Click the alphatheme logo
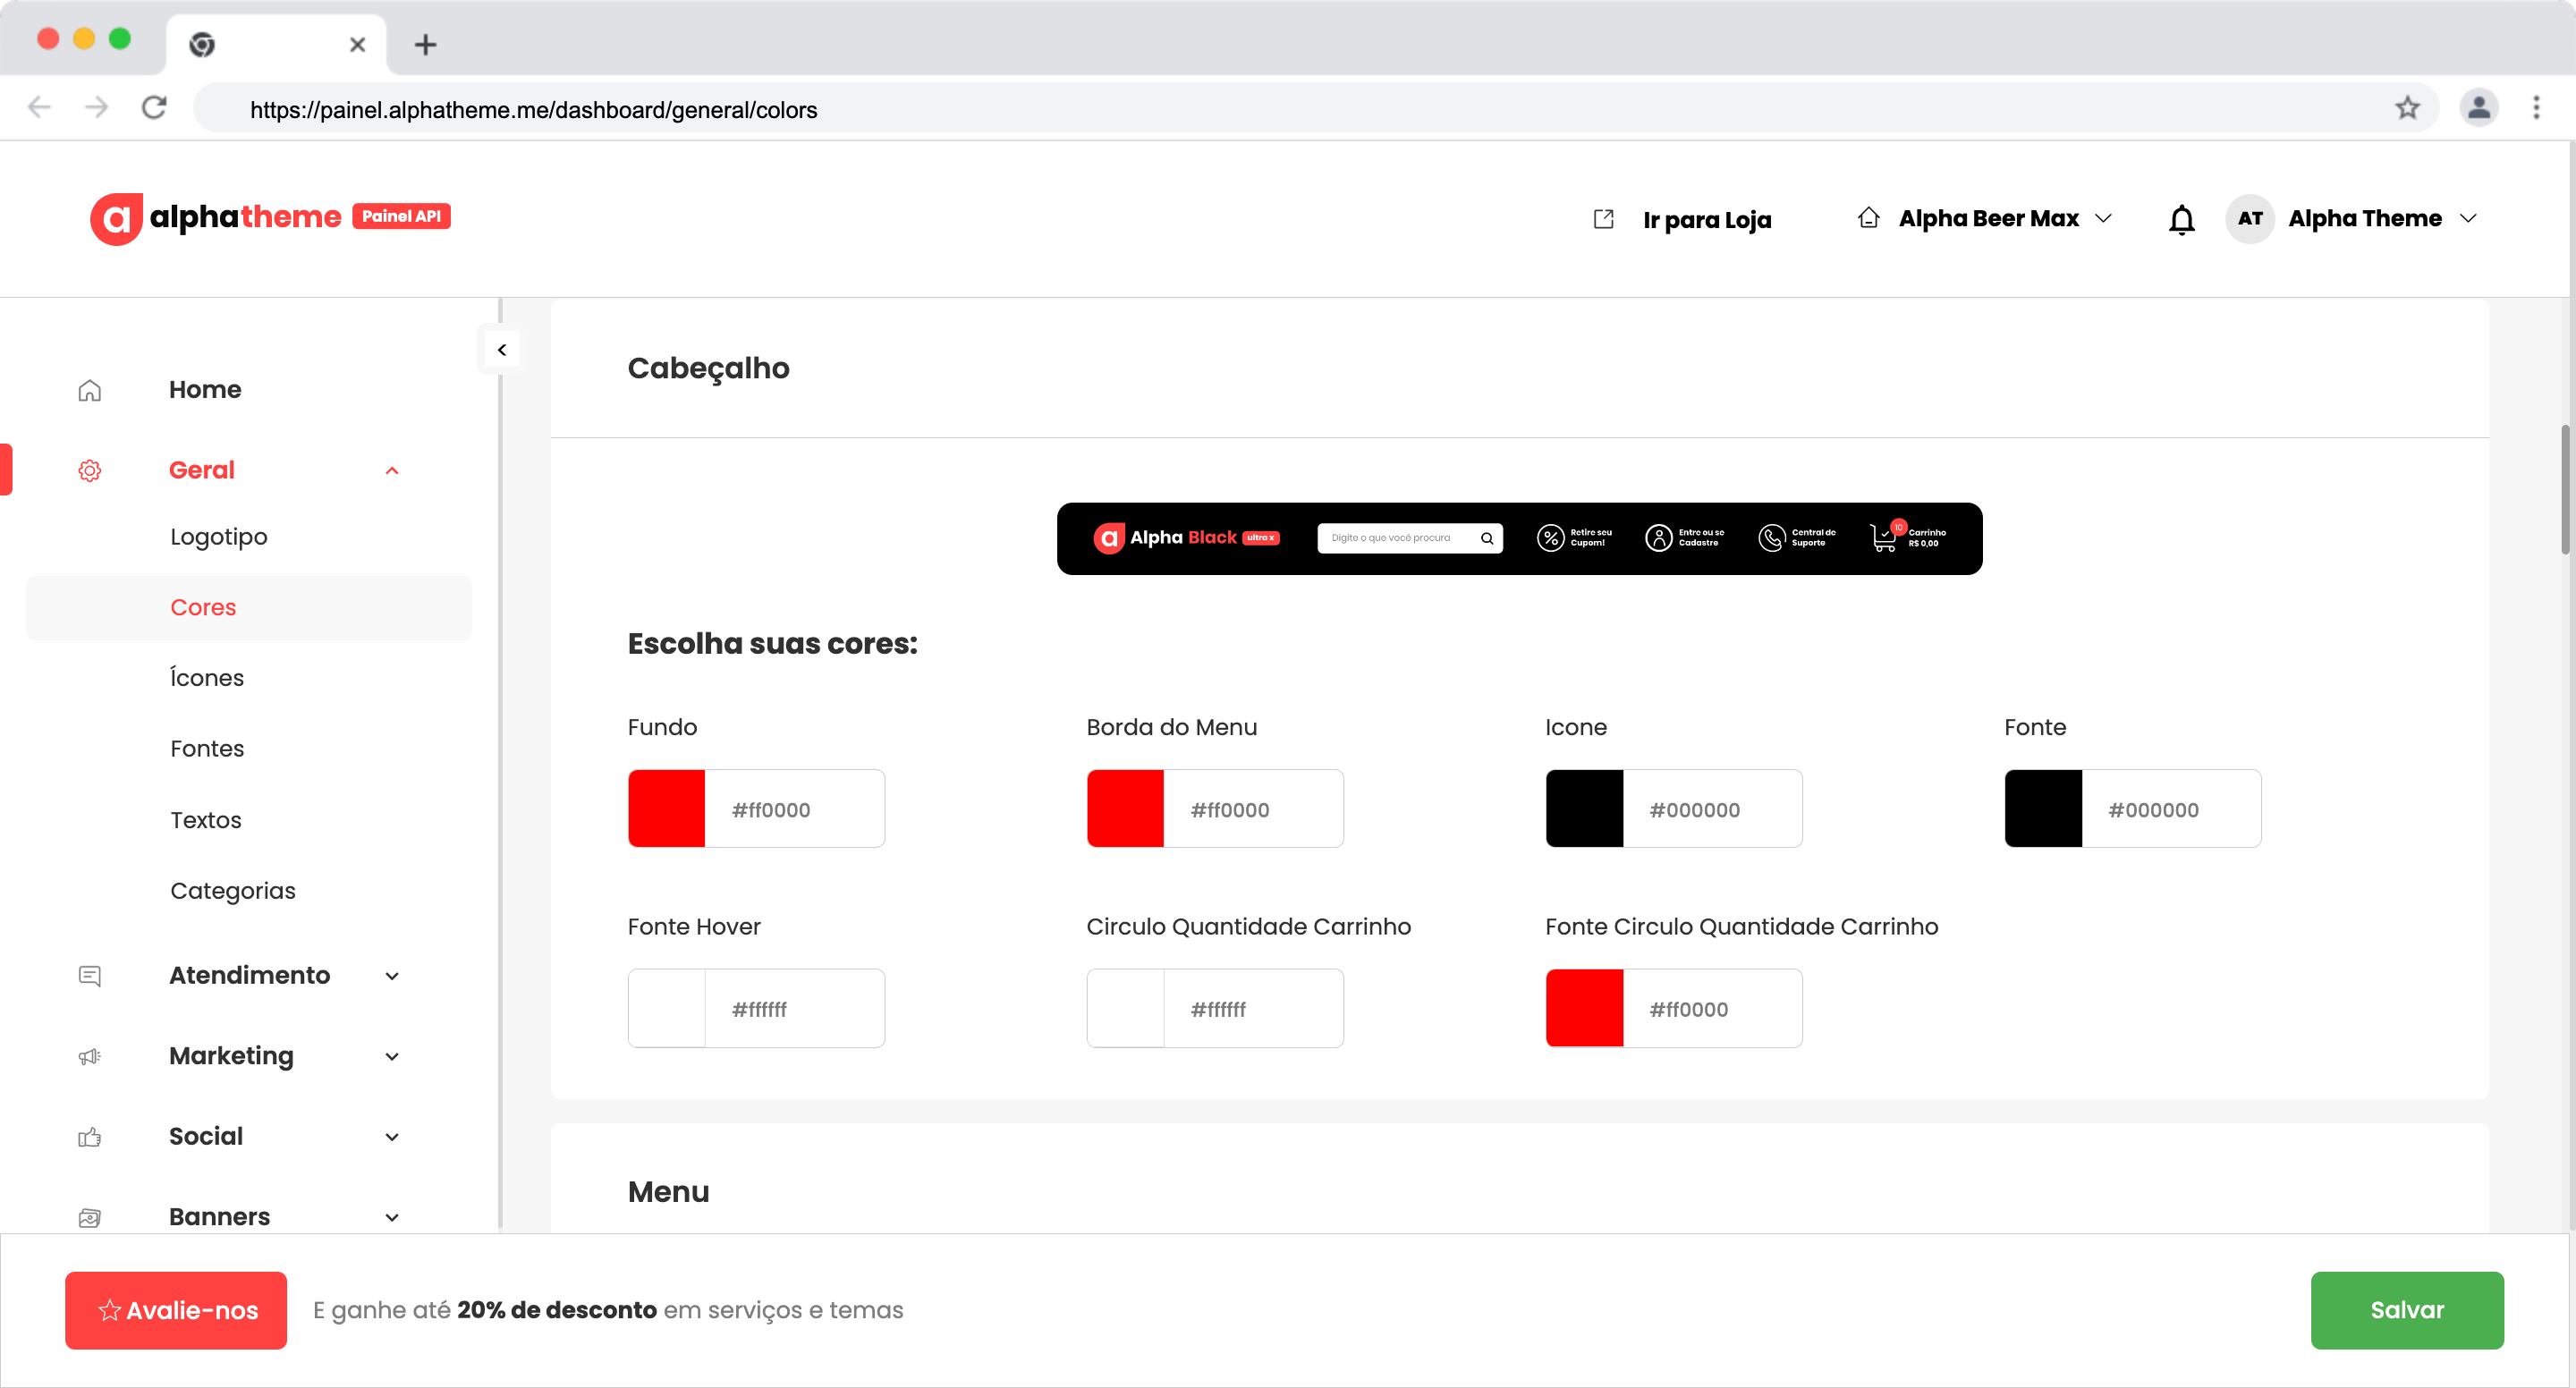 [x=245, y=217]
